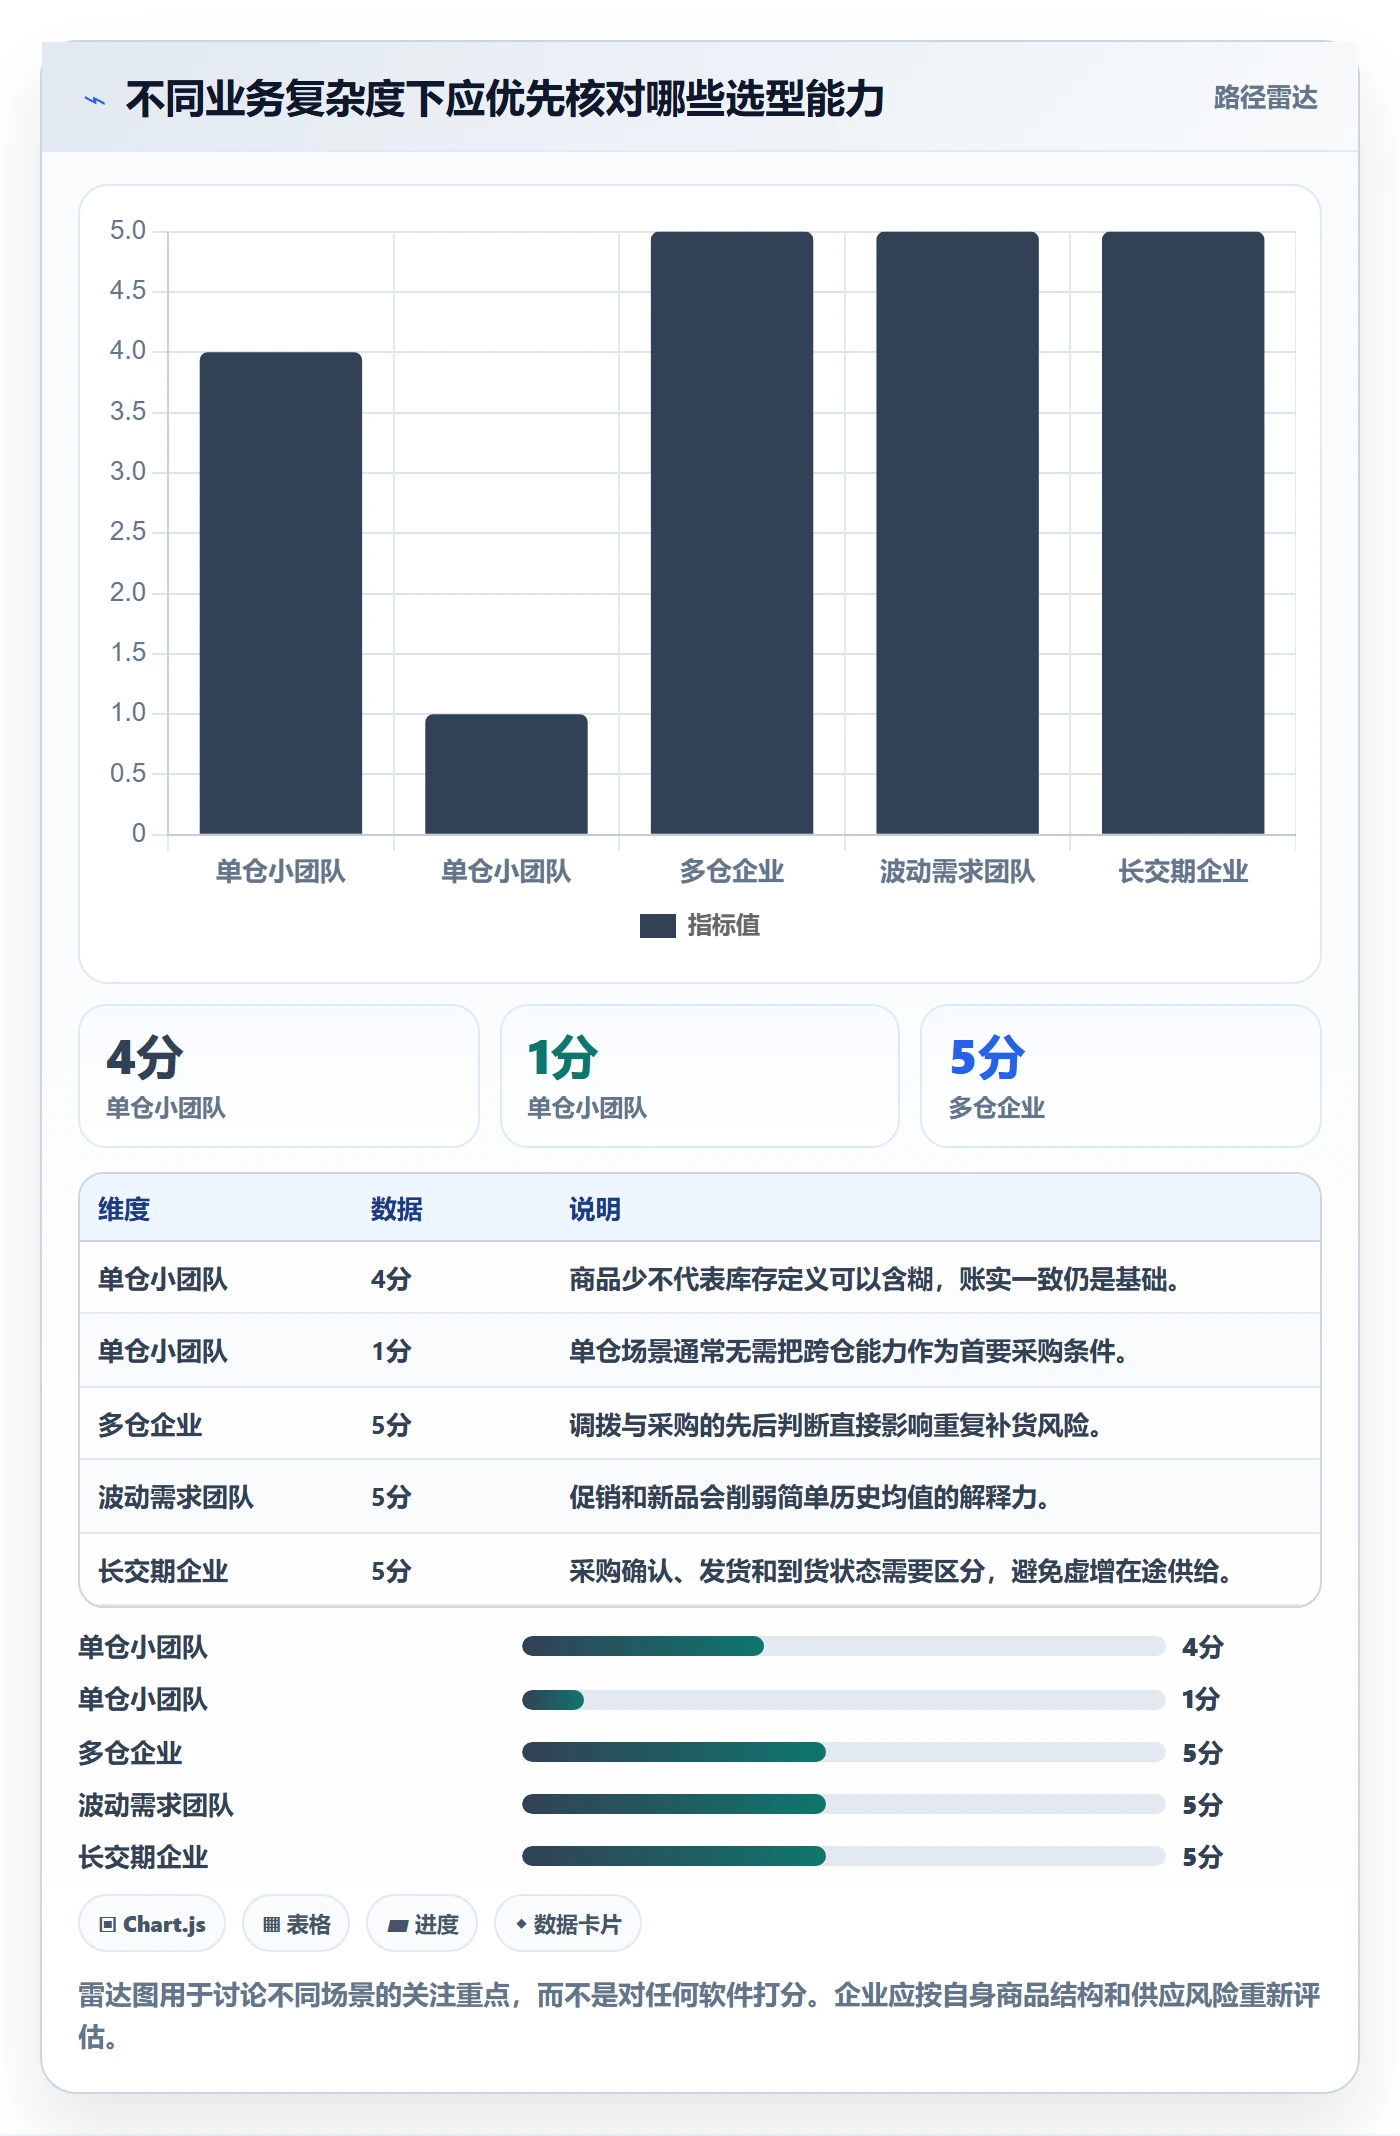Click the table cell 4分
The image size is (1400, 2136).
[391, 1279]
